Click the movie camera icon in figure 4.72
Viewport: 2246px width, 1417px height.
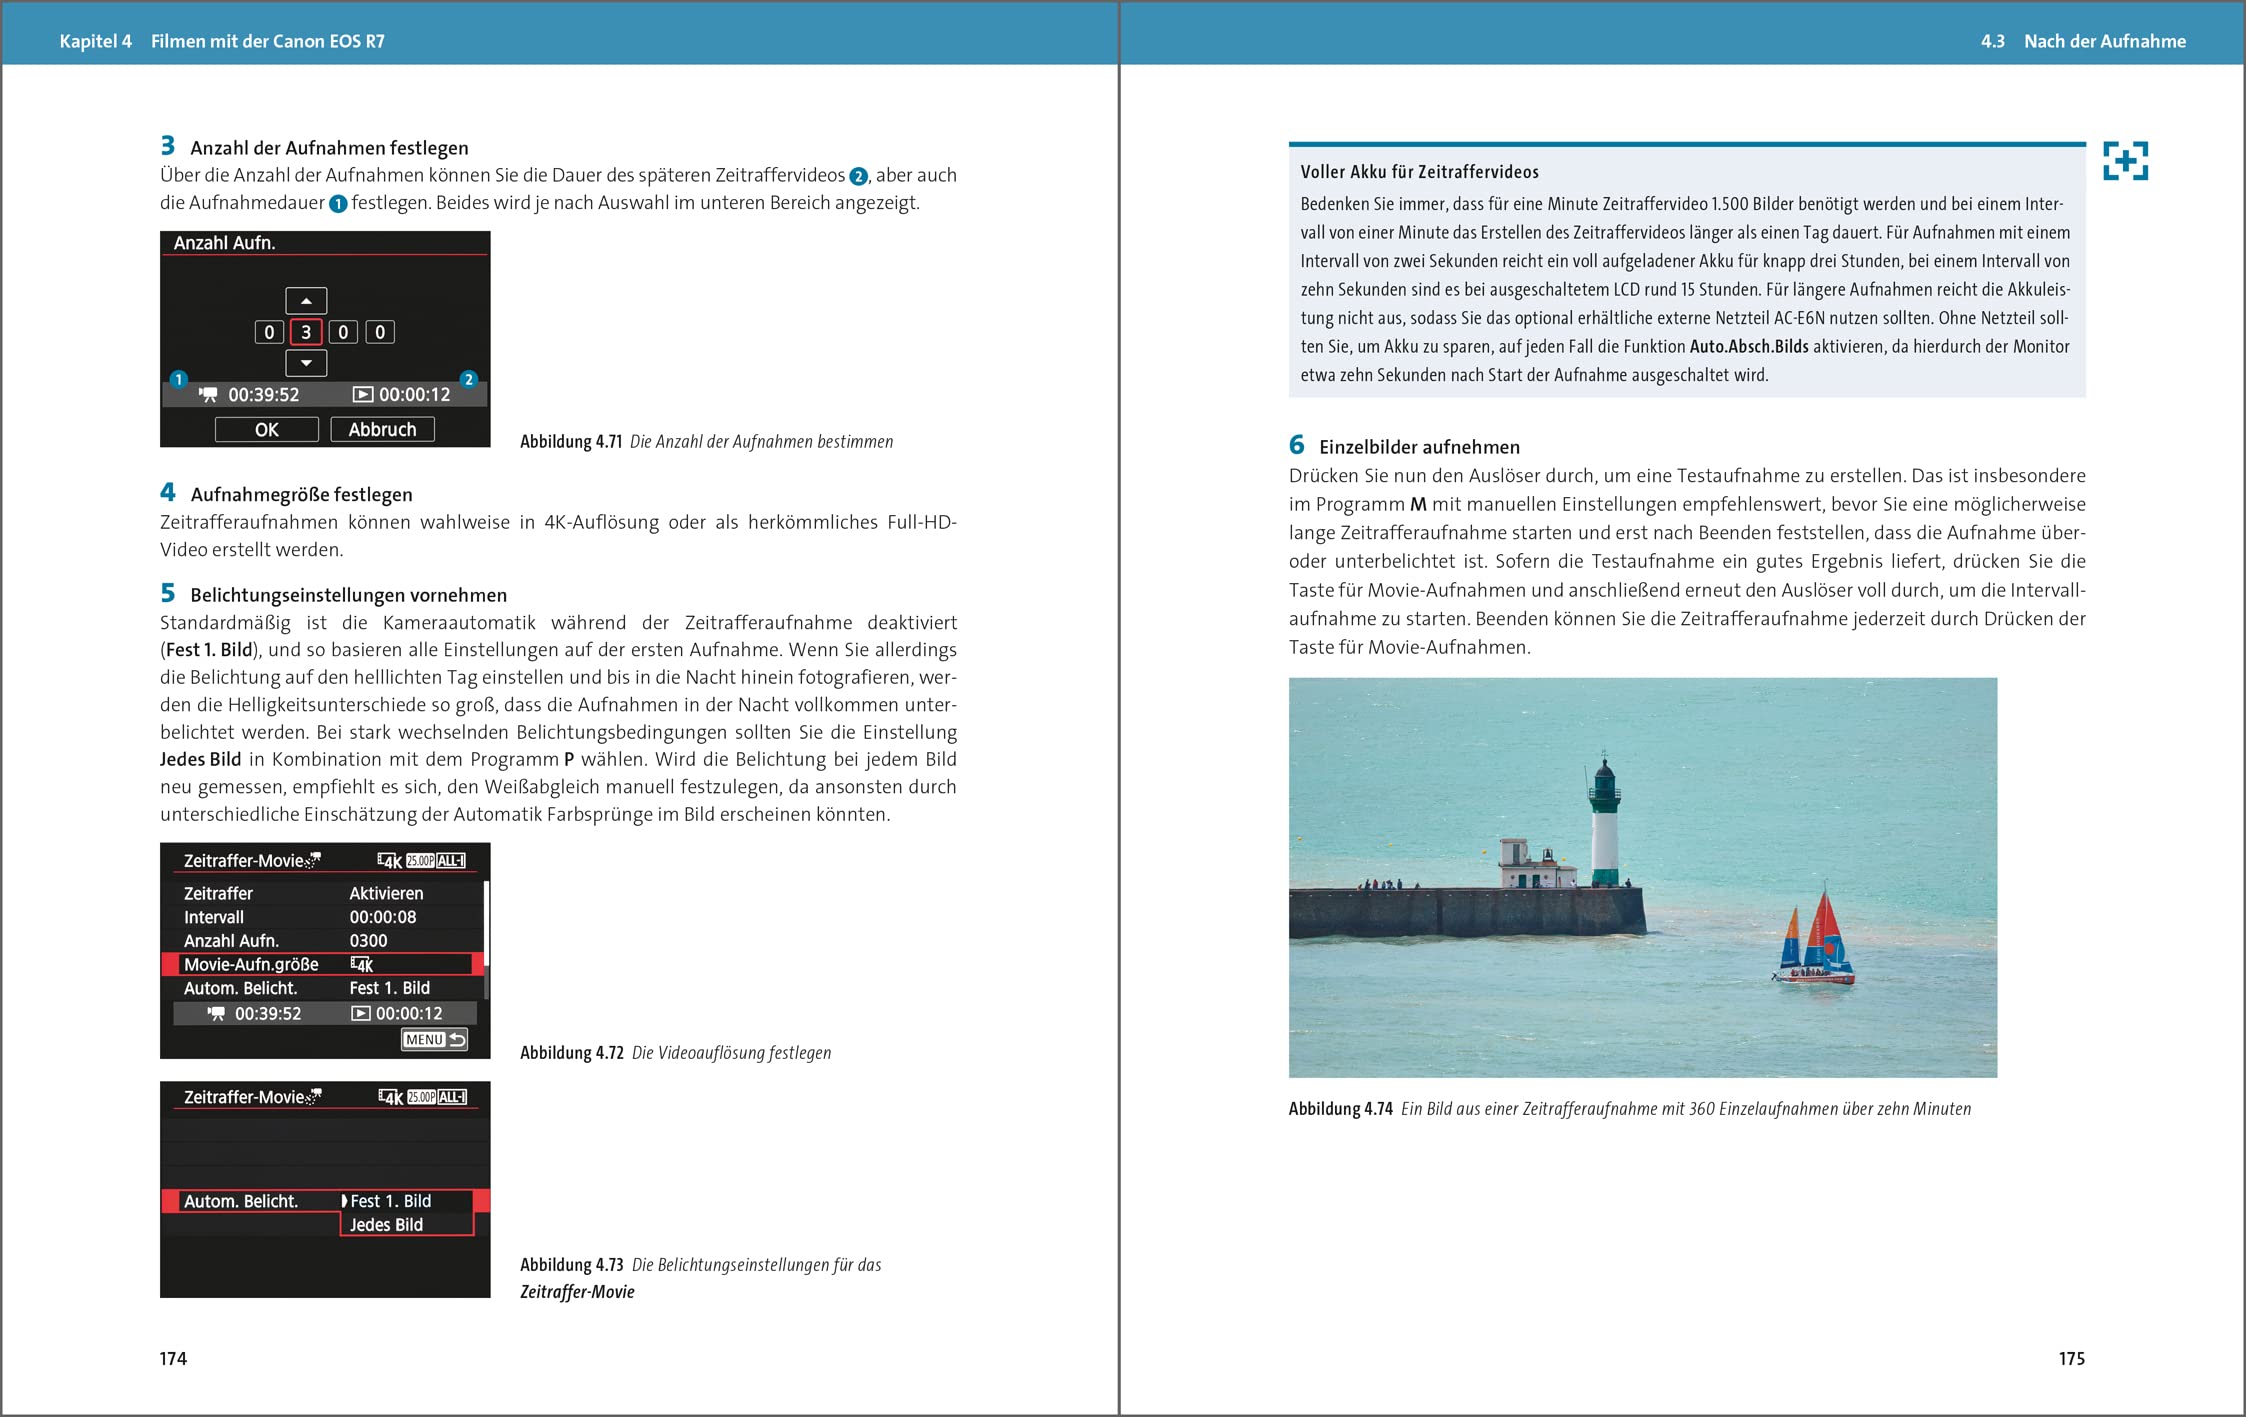click(216, 1014)
